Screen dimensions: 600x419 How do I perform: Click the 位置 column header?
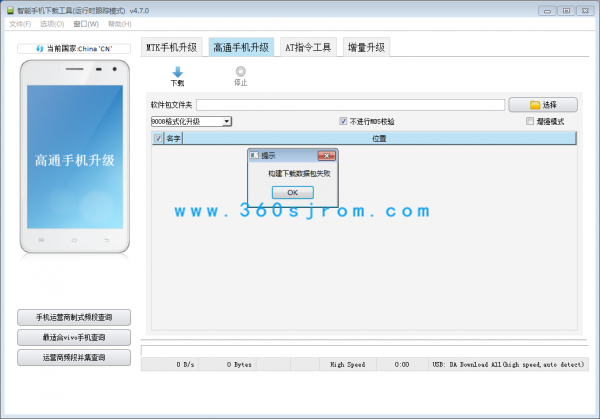[379, 139]
